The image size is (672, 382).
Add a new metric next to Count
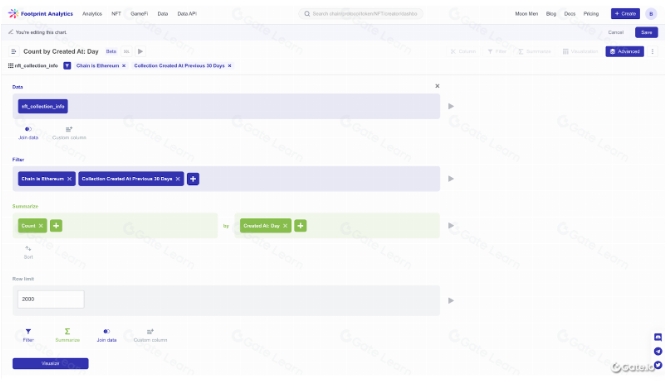56,226
